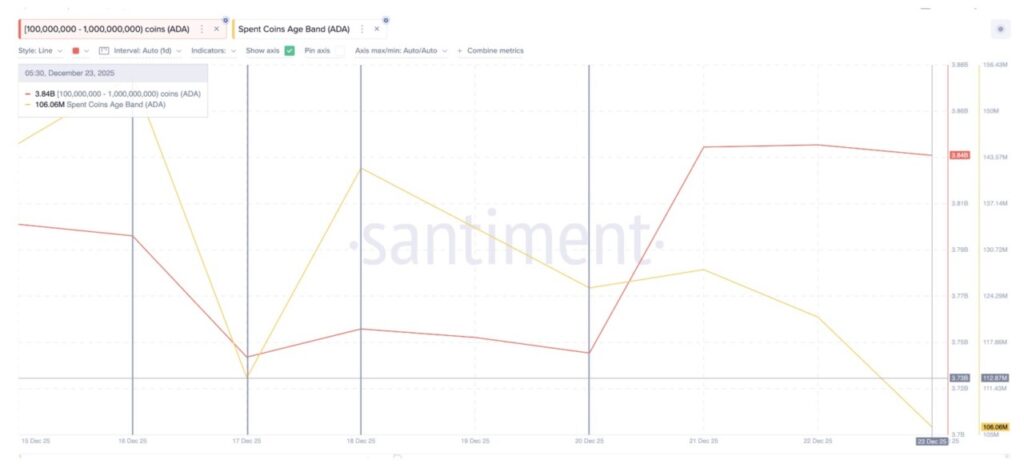Select the 100M-1B coins (ADA) metric tab
Image resolution: width=1024 pixels, height=464 pixels.
tap(106, 29)
